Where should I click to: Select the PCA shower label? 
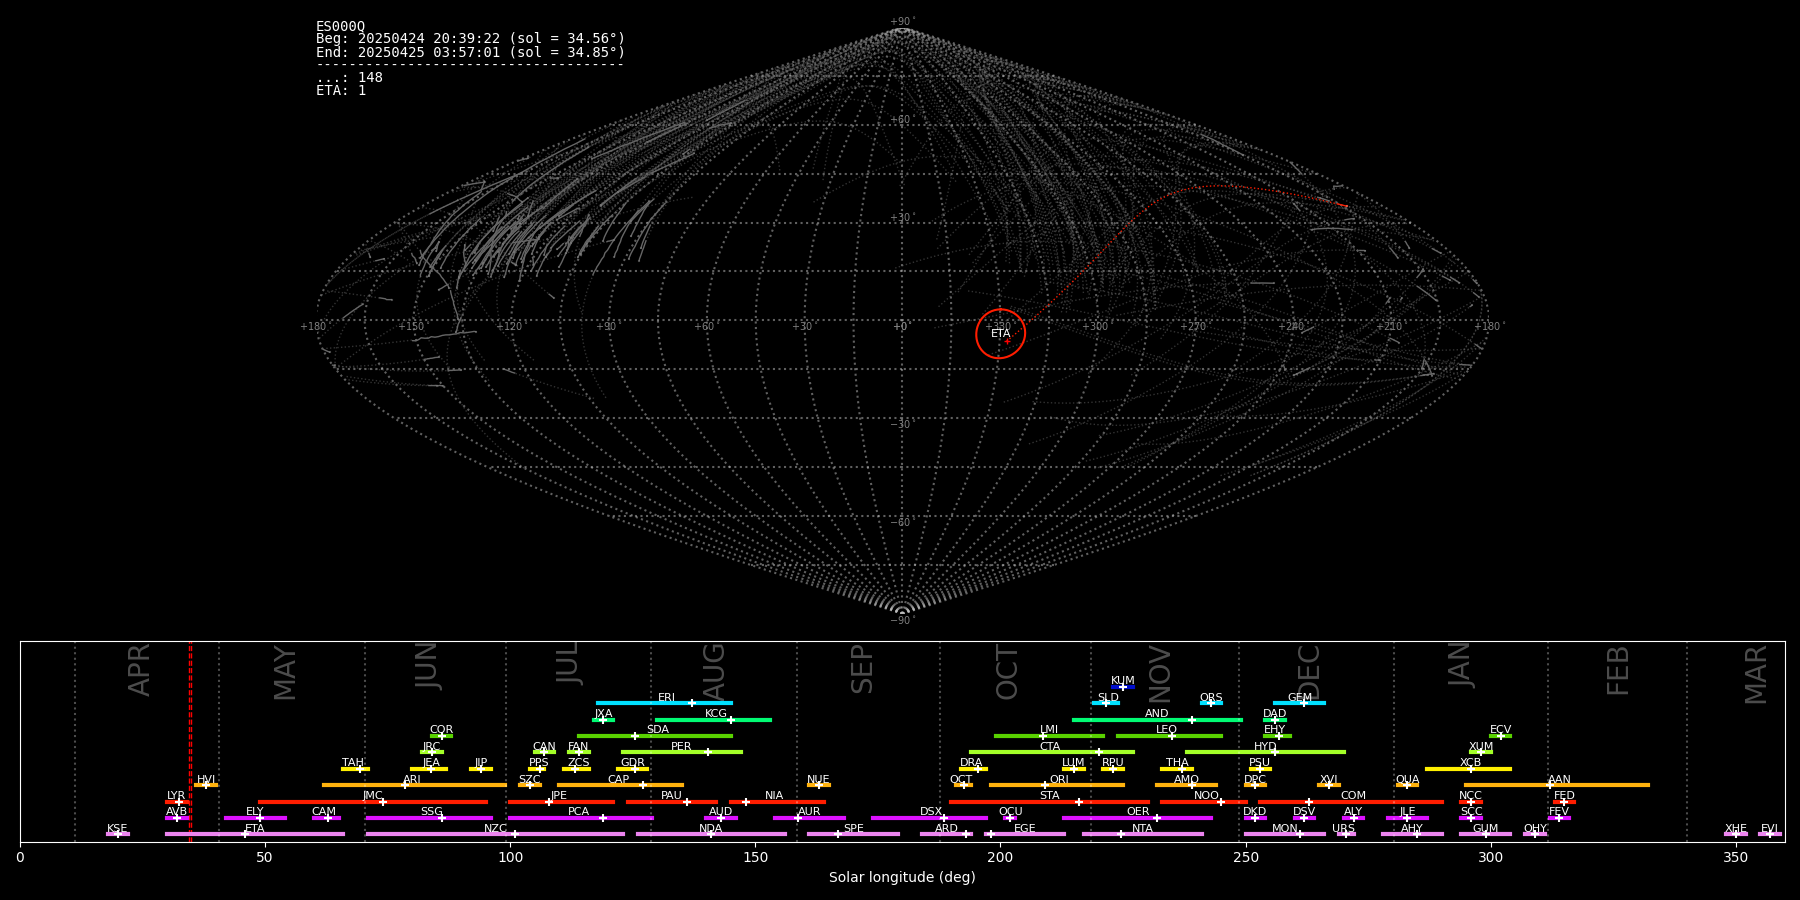point(578,812)
